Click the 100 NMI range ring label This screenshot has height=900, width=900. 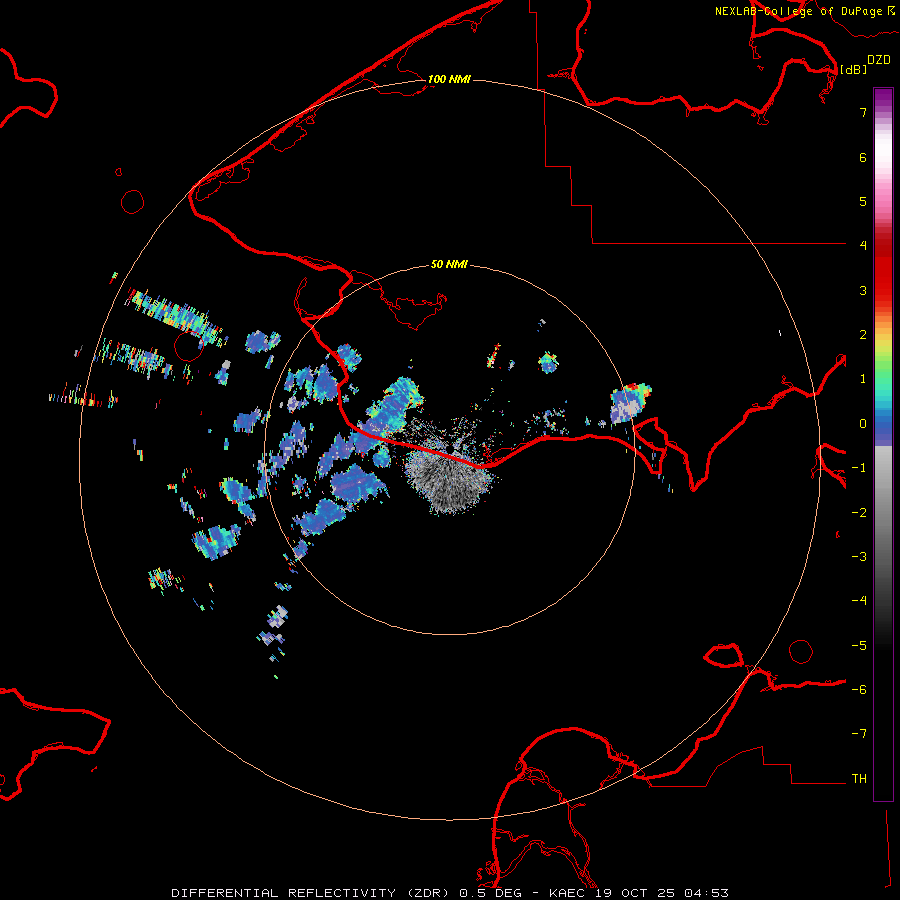pos(449,79)
